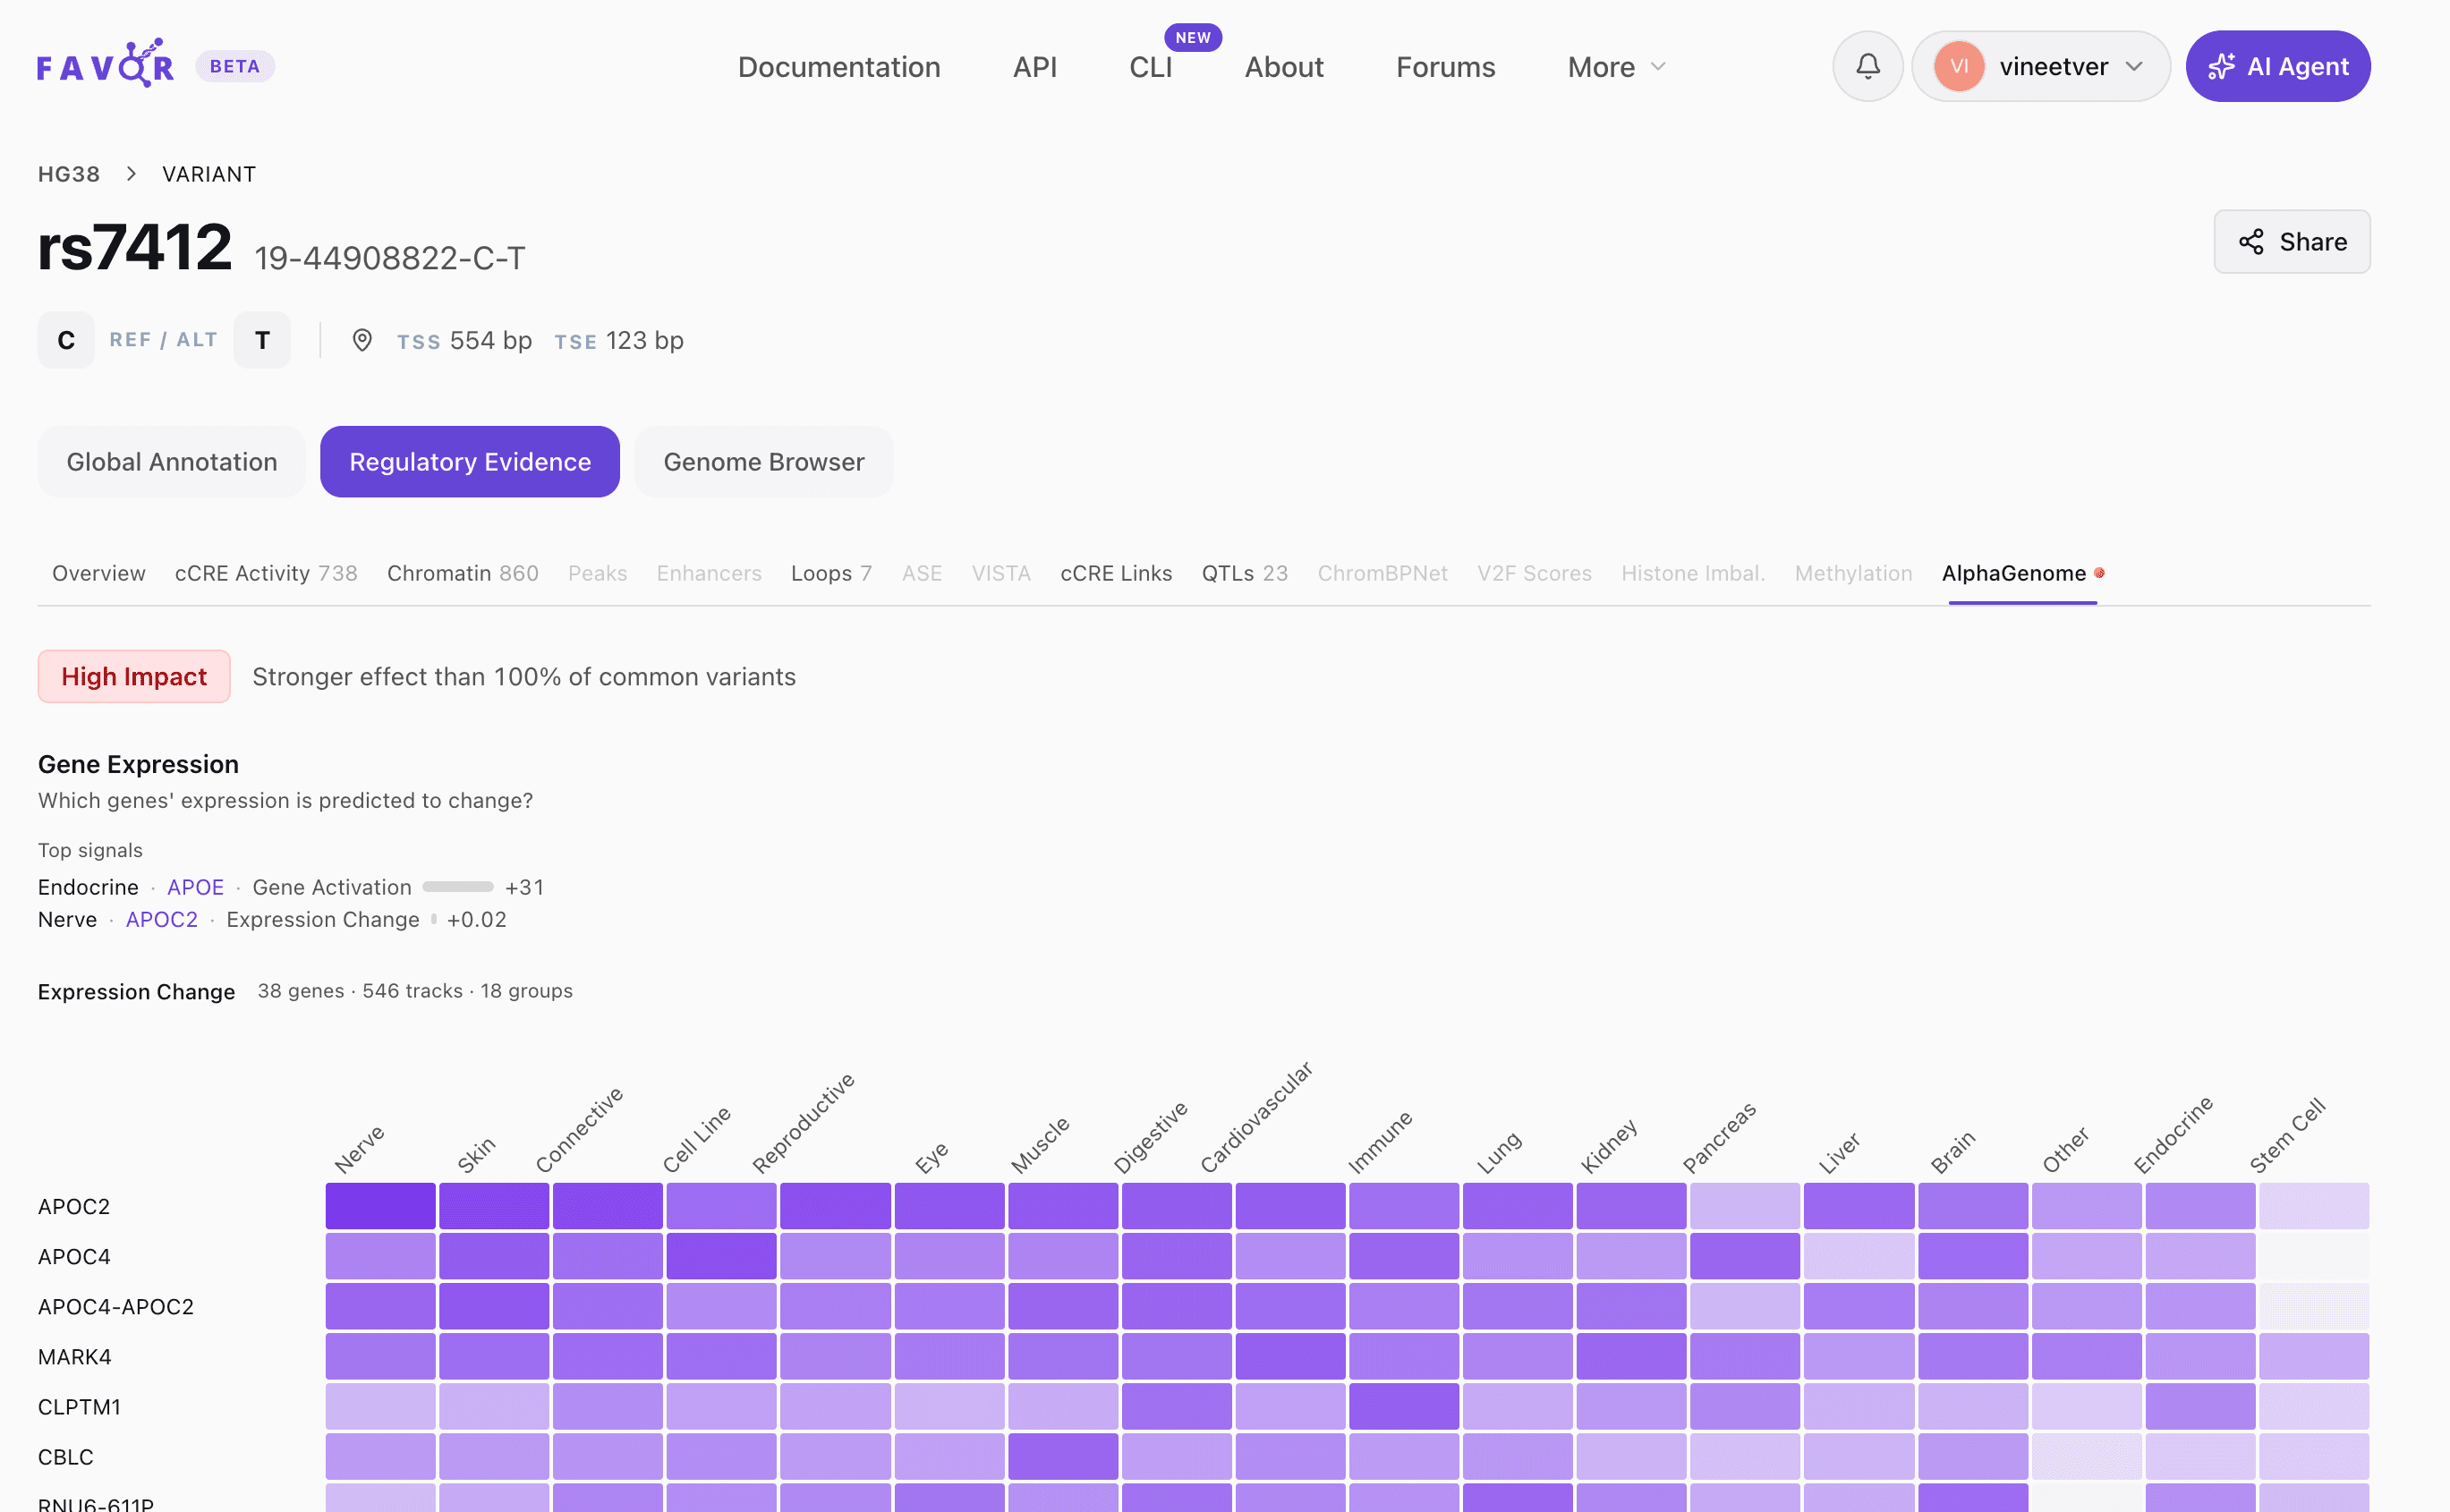
Task: Click the location pin icon
Action: [x=362, y=341]
